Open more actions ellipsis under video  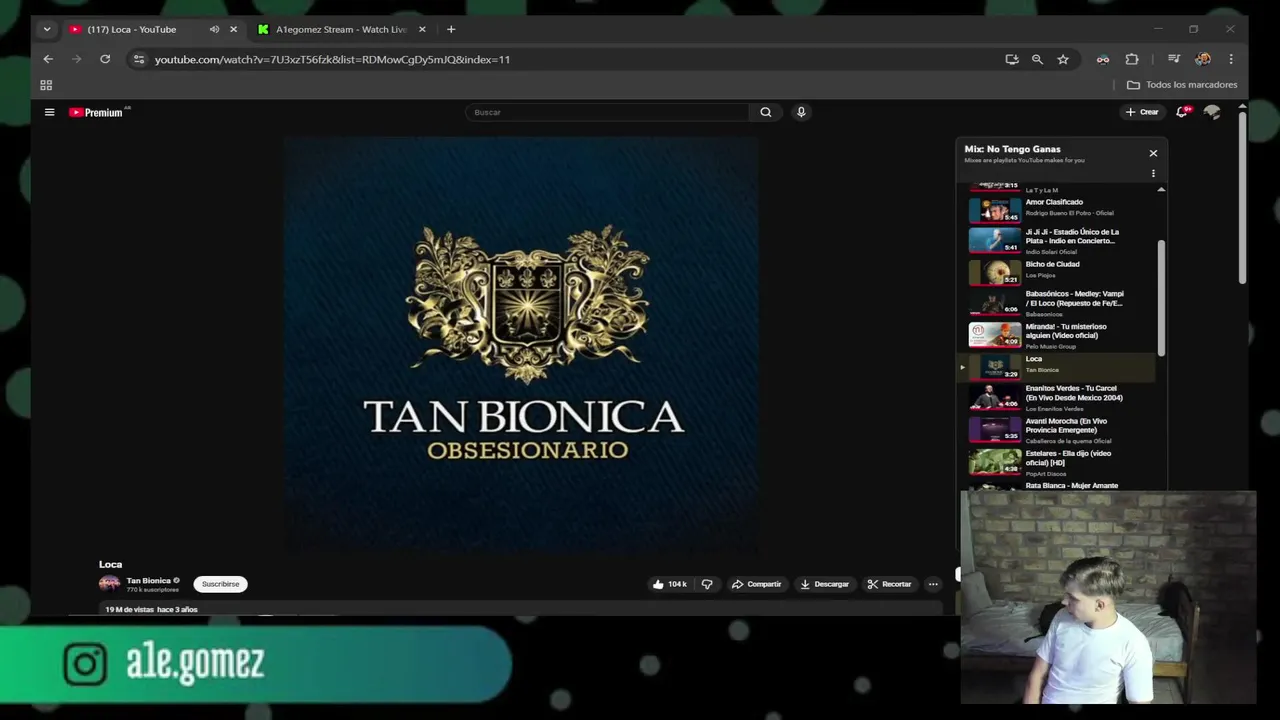coord(933,584)
